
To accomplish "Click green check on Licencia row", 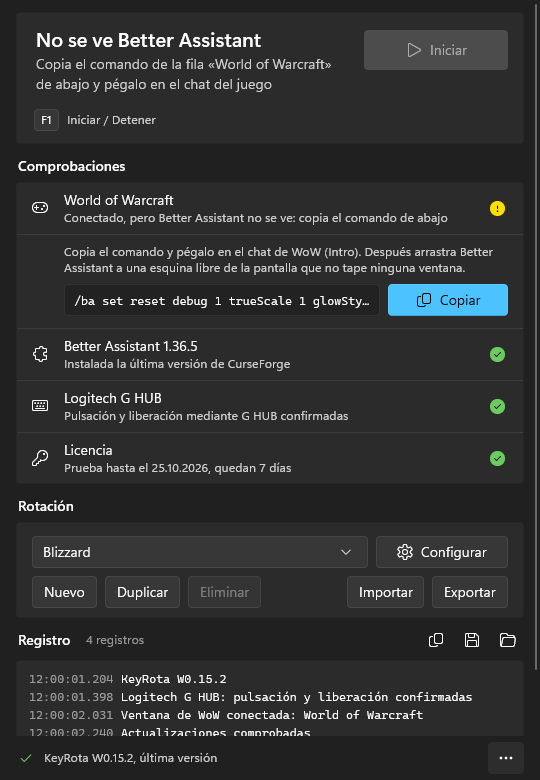I will point(497,458).
